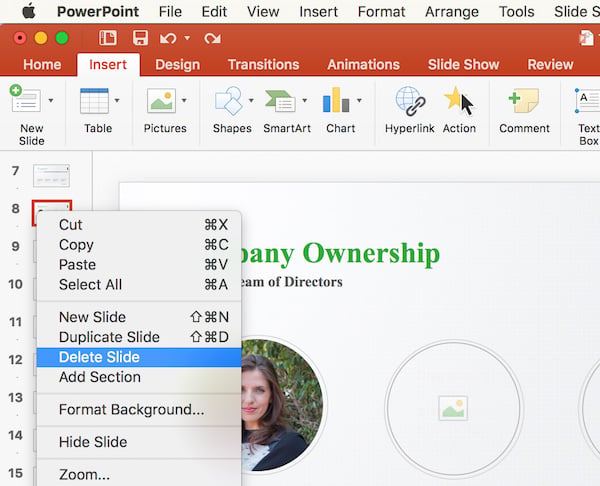
Task: Click the woman's circular photo
Action: pyautogui.click(x=282, y=405)
